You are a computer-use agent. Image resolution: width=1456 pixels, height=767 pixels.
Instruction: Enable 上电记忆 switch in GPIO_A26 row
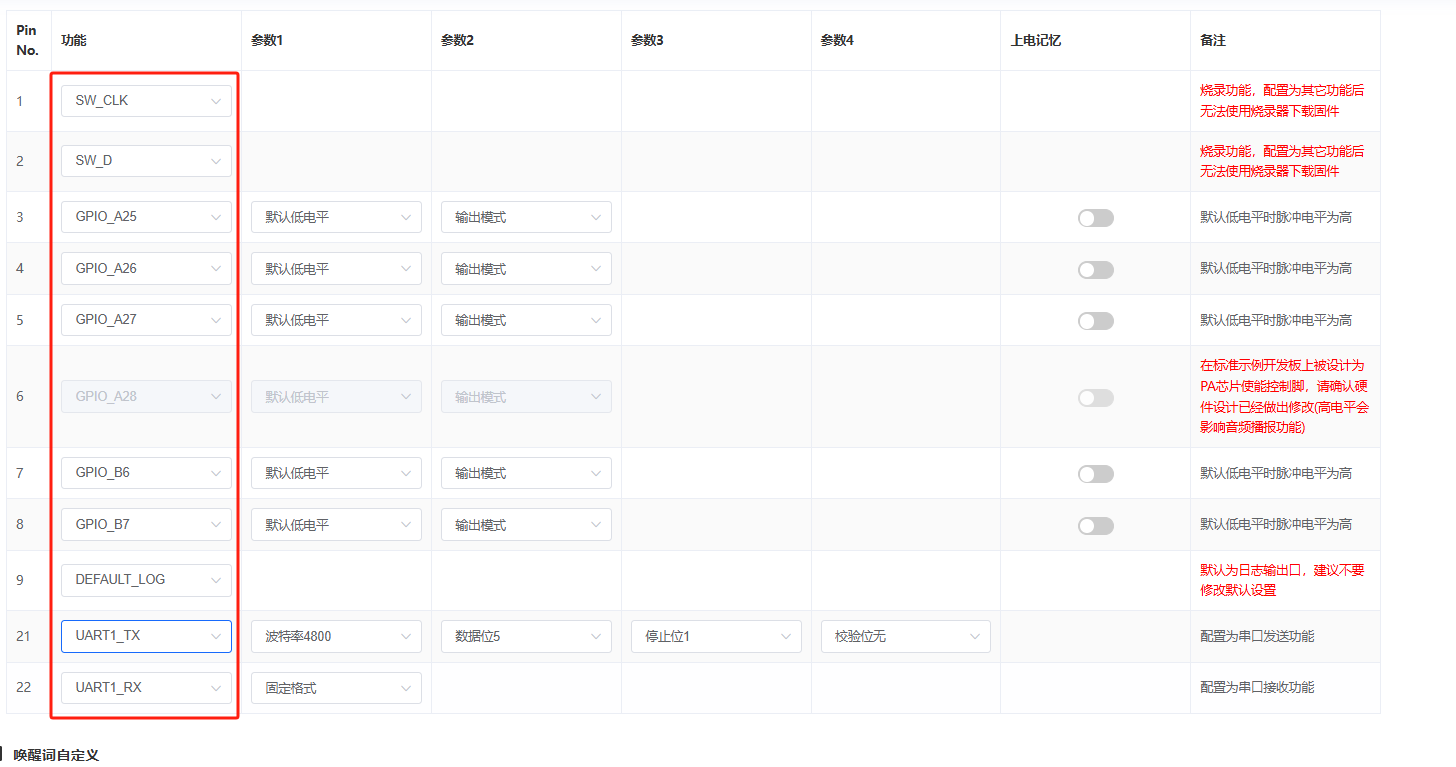click(x=1095, y=270)
